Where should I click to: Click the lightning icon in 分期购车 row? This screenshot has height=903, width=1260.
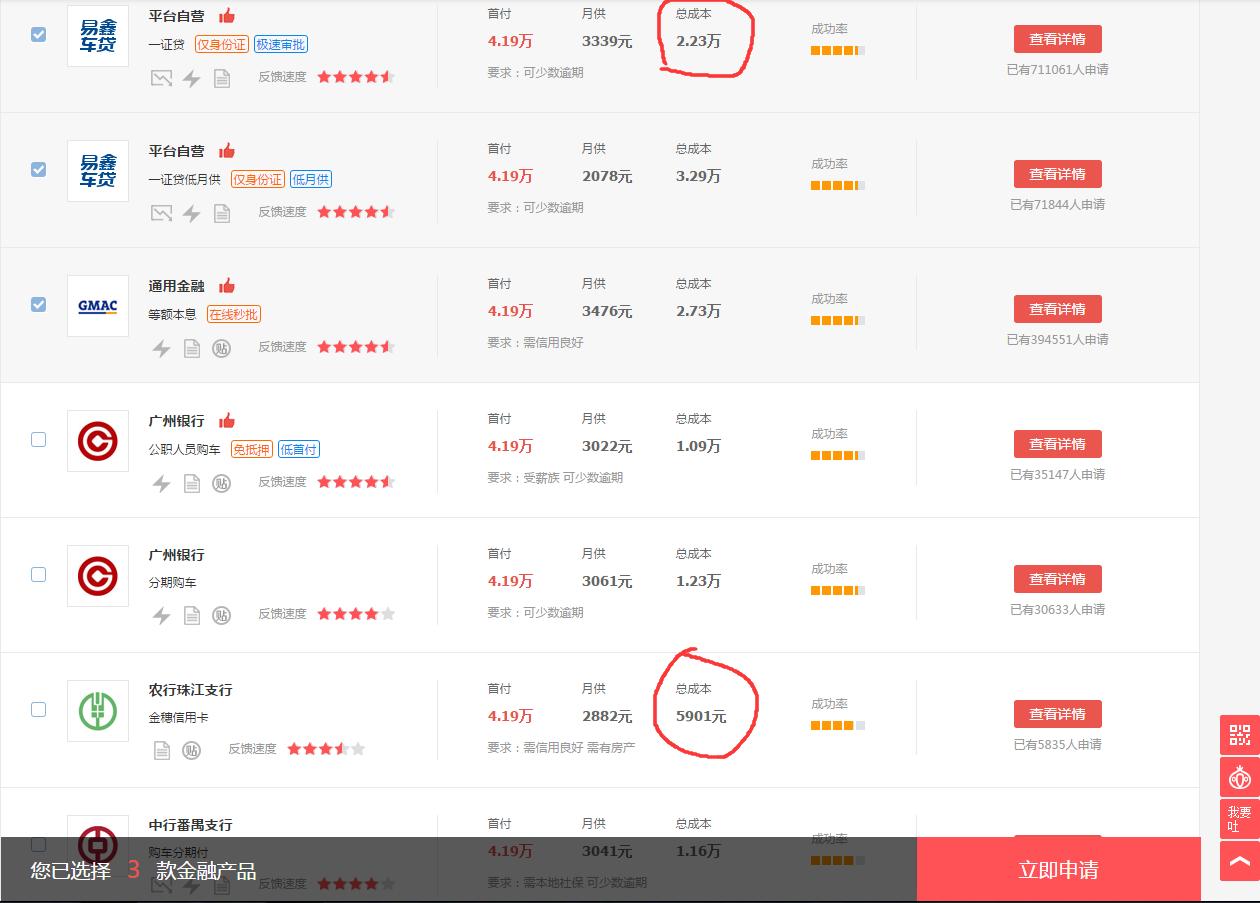tap(161, 615)
